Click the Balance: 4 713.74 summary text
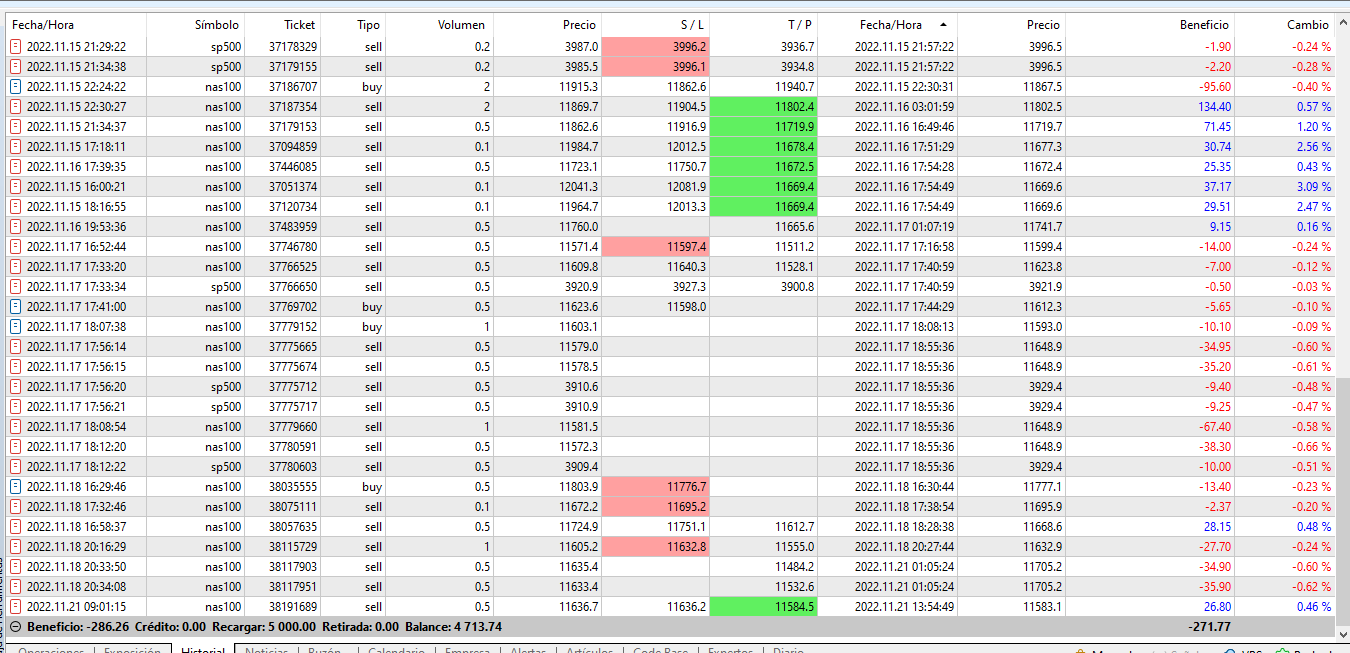1350x653 pixels. 453,627
